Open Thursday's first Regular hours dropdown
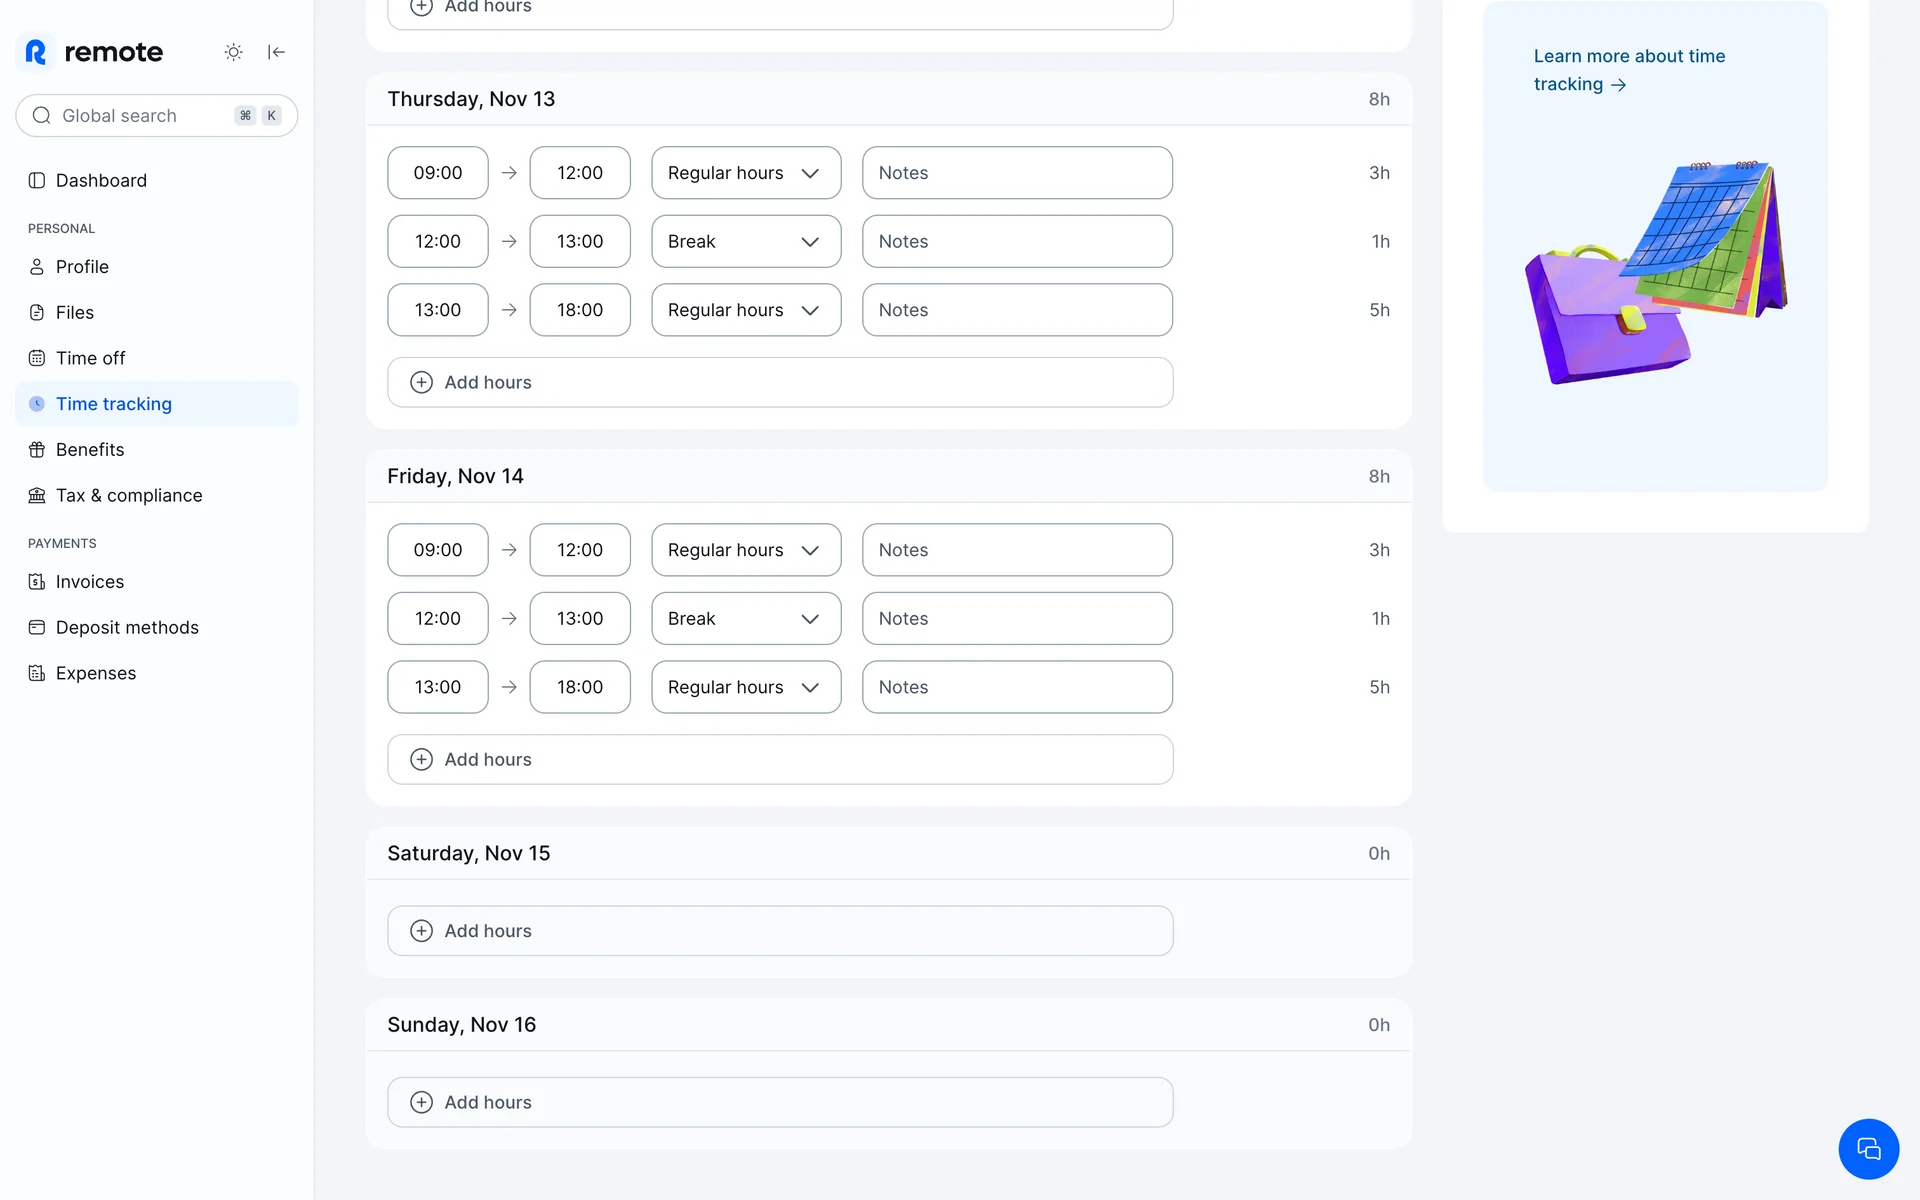Screen dimensions: 1920x1200 point(745,173)
